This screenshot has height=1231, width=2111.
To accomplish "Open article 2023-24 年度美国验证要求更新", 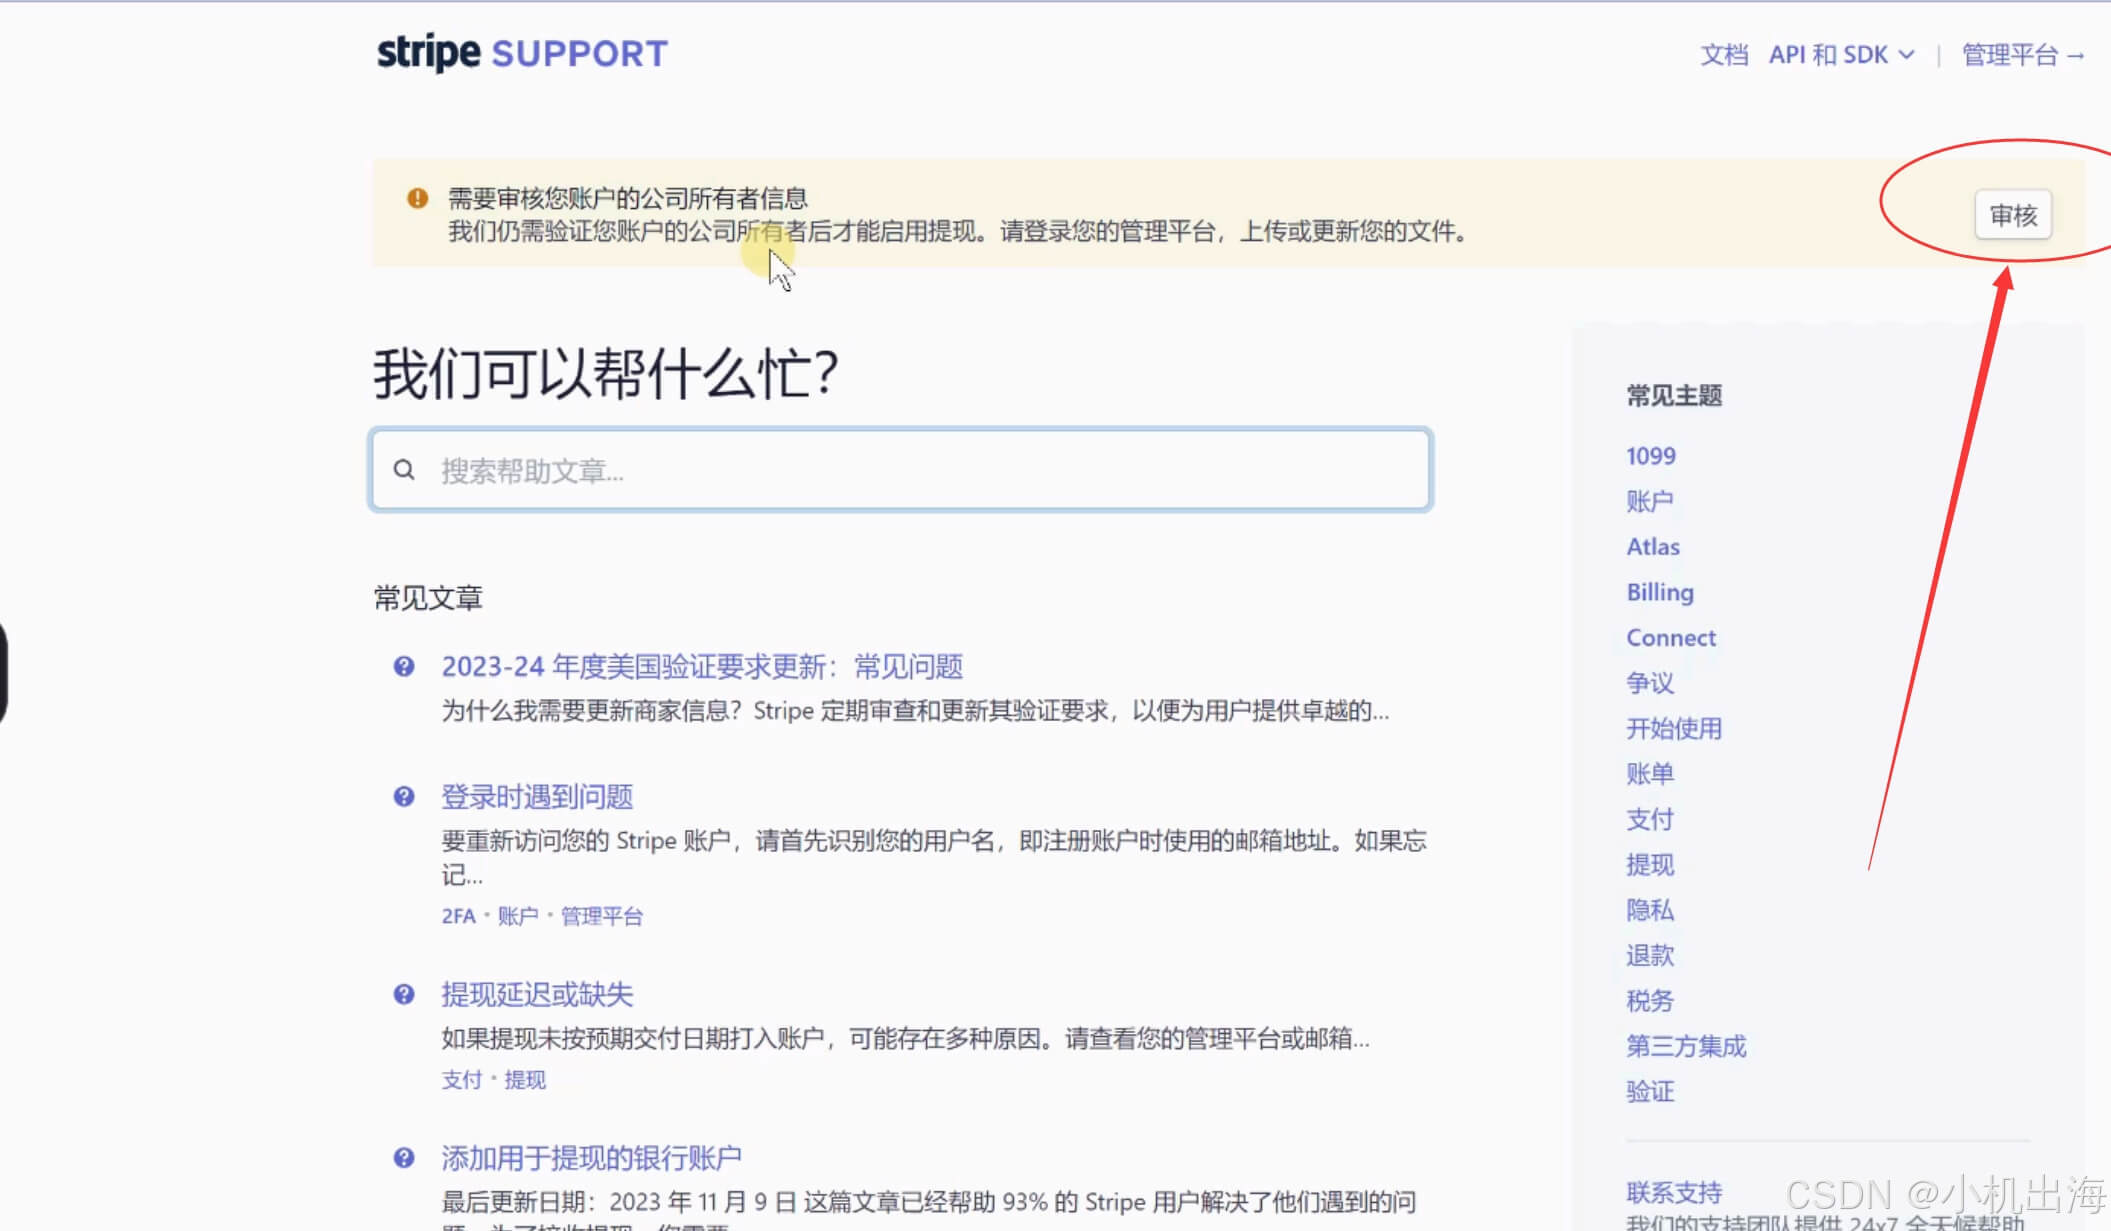I will coord(702,667).
